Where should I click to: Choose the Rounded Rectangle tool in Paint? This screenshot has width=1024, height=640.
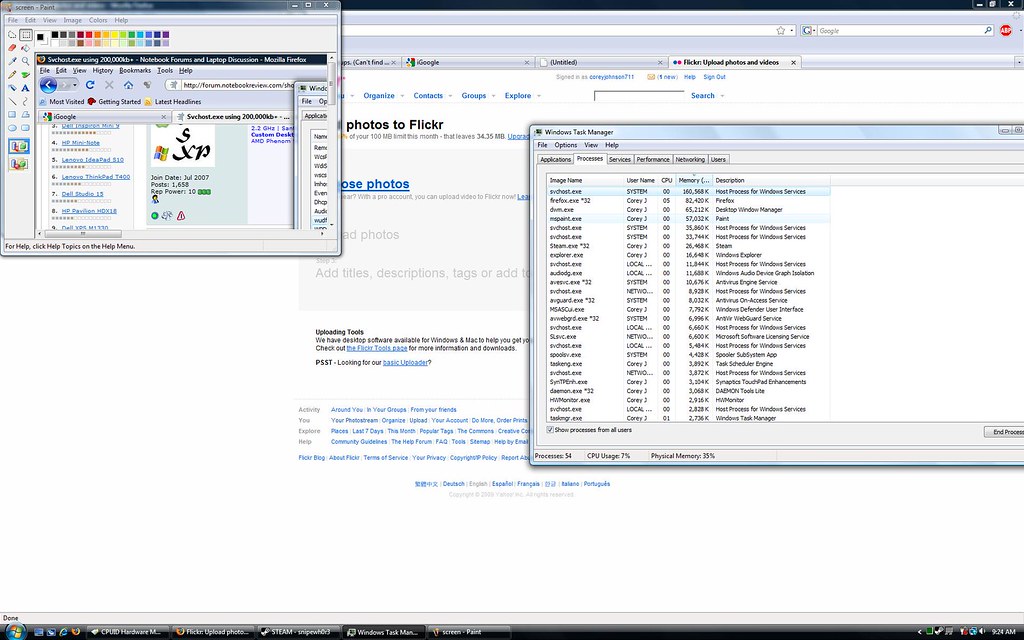point(25,128)
